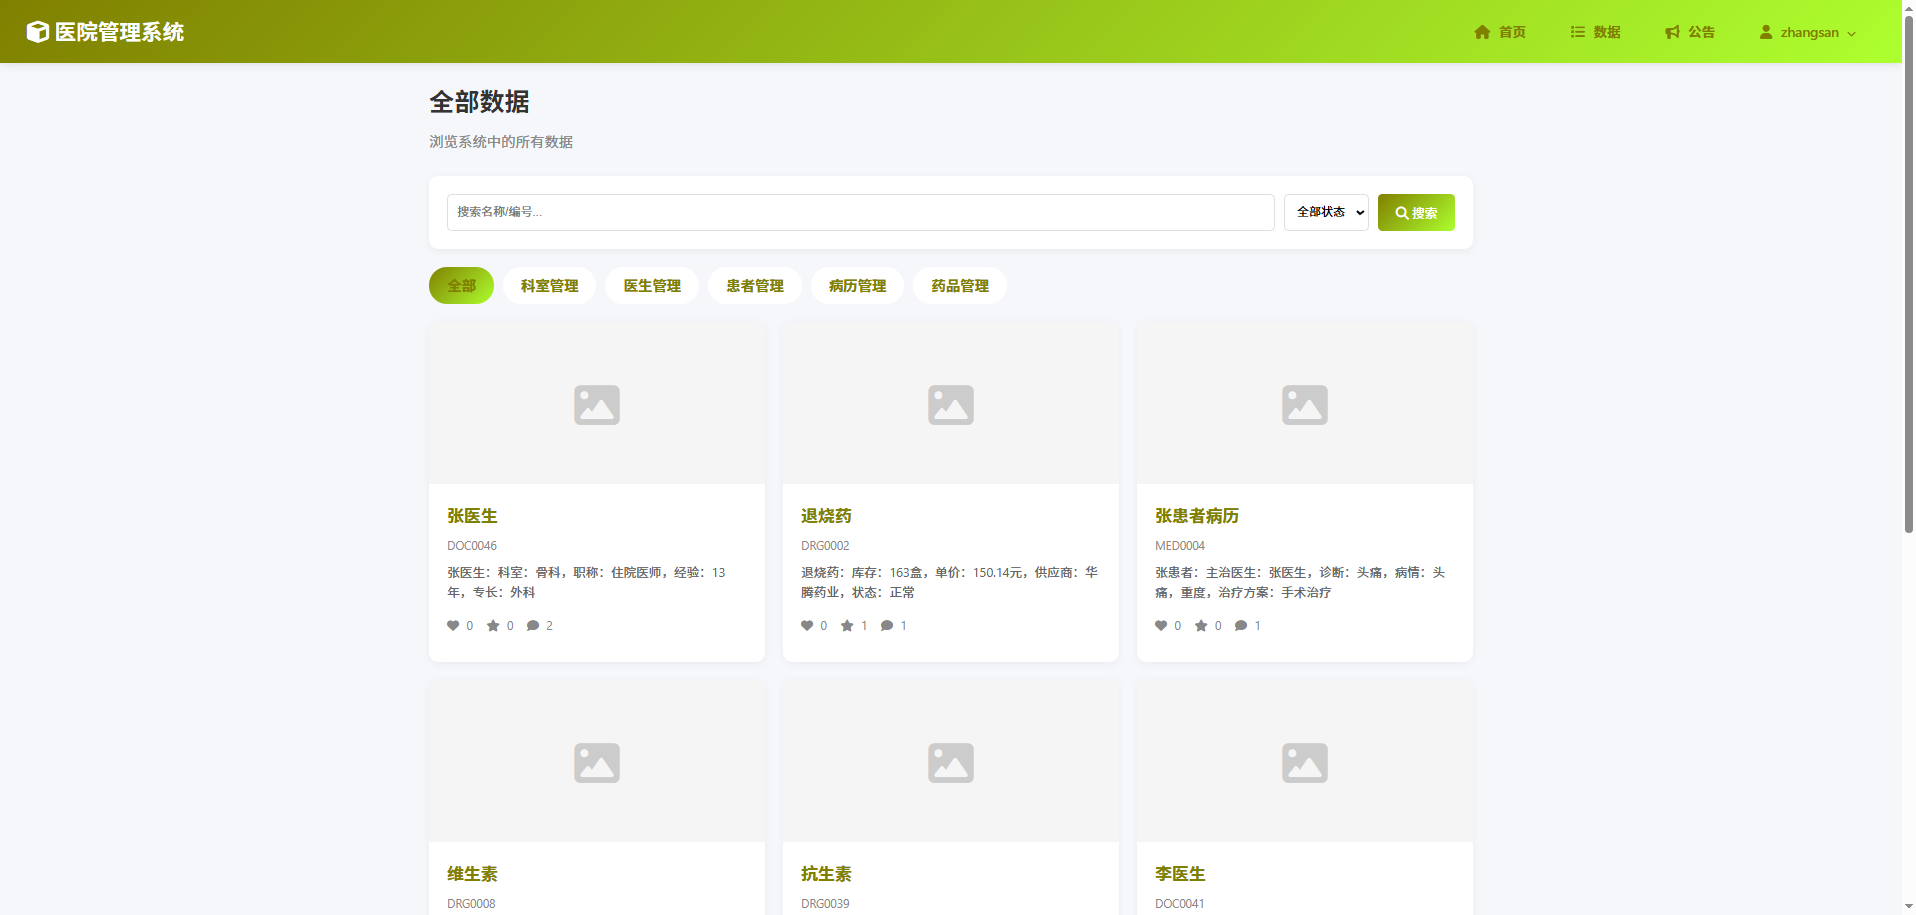Click the 李医生 card image placeholder
This screenshot has height=915, width=1916.
(x=1305, y=762)
